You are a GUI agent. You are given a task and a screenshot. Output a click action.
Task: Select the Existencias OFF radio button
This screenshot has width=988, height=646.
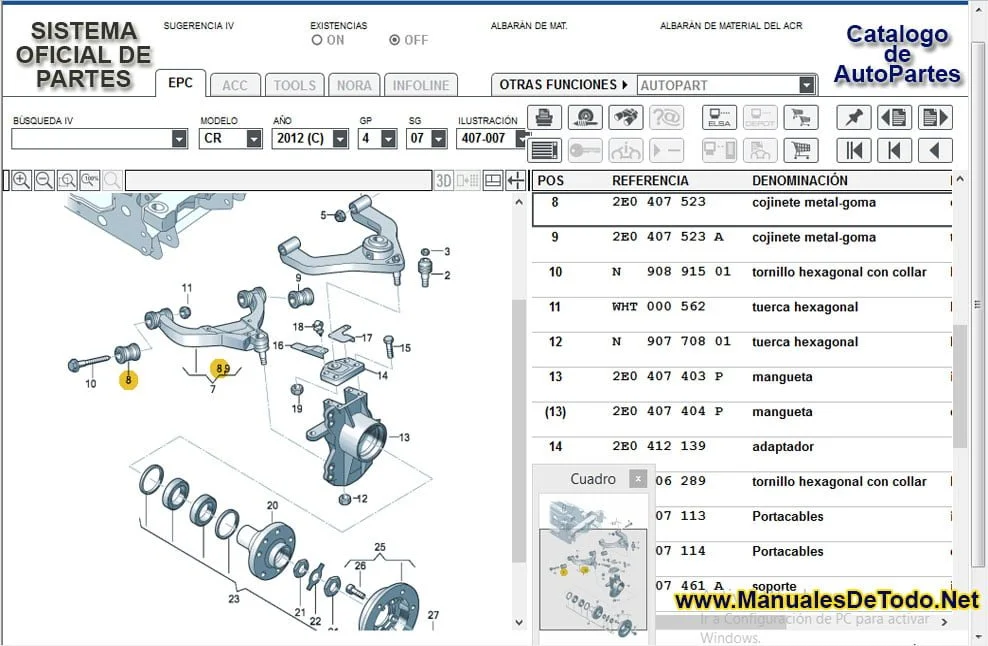(x=394, y=40)
